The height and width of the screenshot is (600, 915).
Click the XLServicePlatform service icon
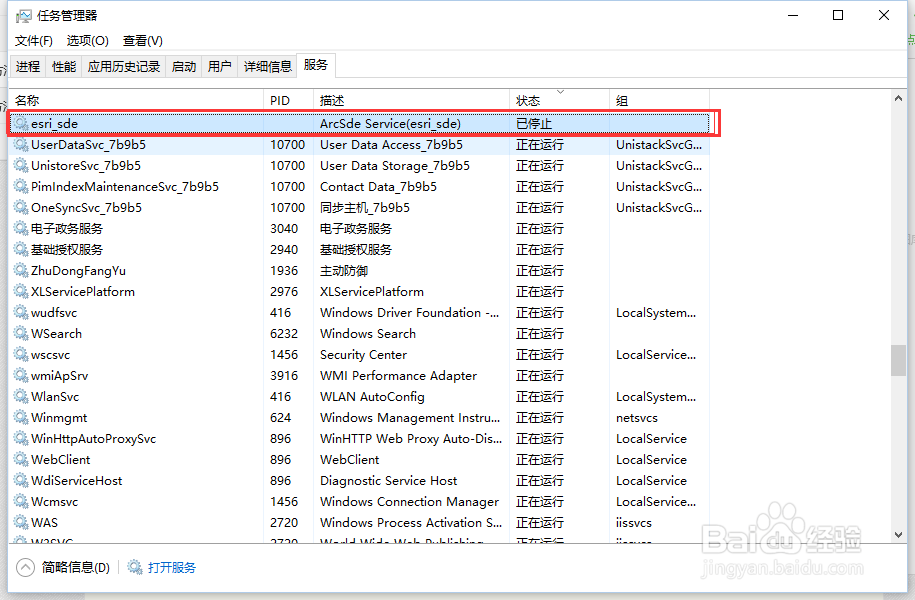pyautogui.click(x=20, y=291)
